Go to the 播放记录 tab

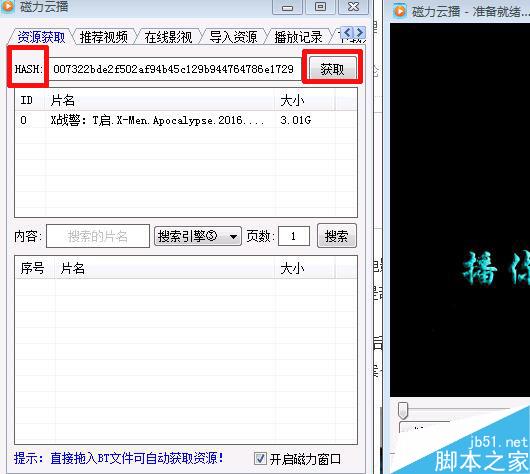point(298,37)
